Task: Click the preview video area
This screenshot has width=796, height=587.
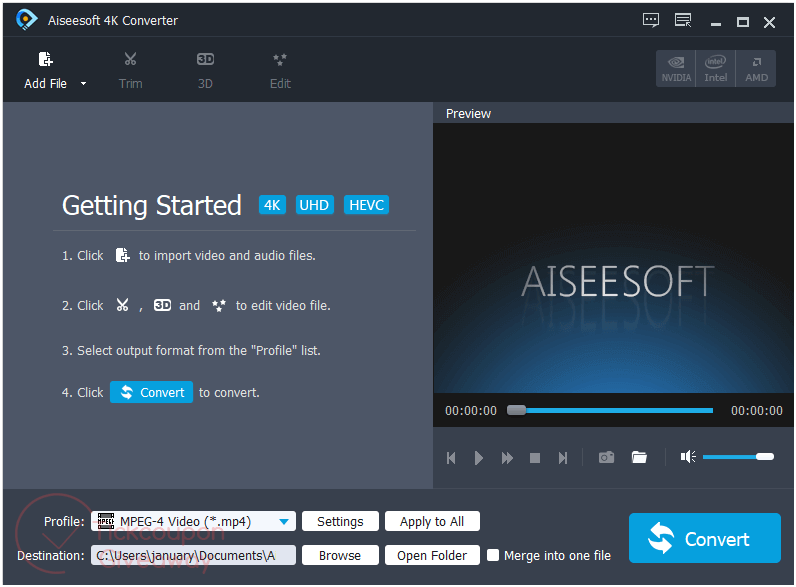Action: pyautogui.click(x=613, y=258)
